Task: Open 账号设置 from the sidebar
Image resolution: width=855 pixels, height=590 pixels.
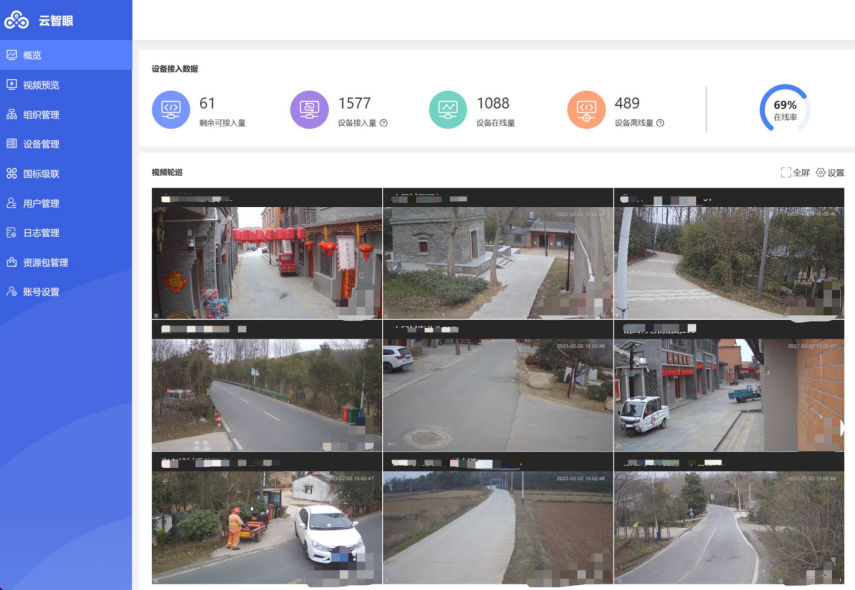Action: 41,292
